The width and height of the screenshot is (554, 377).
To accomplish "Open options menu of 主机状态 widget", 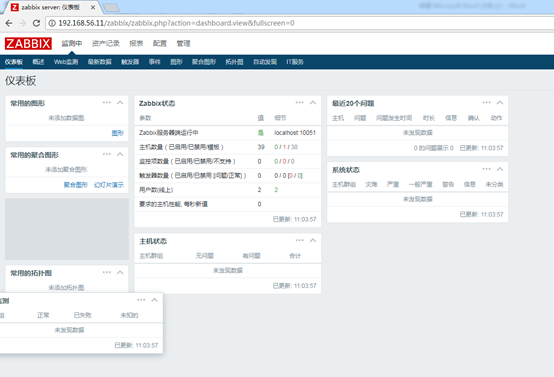I will click(300, 240).
